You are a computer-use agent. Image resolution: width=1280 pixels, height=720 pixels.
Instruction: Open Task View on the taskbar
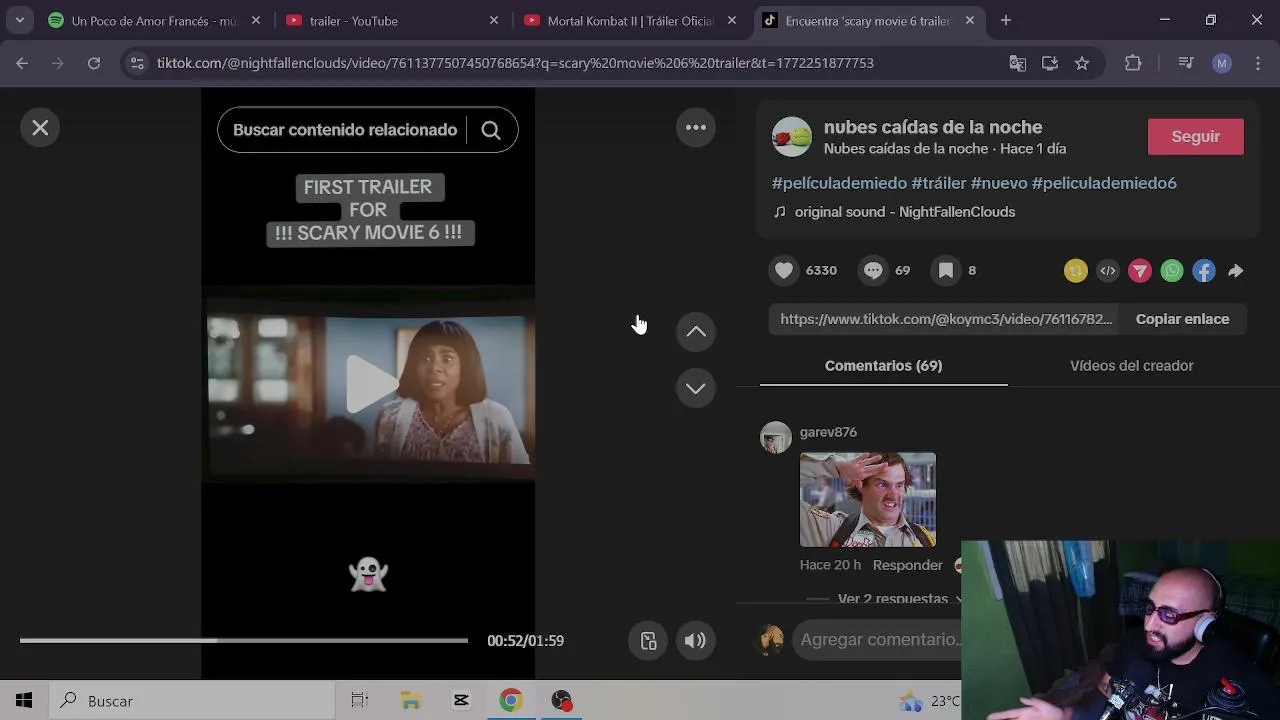pyautogui.click(x=360, y=701)
